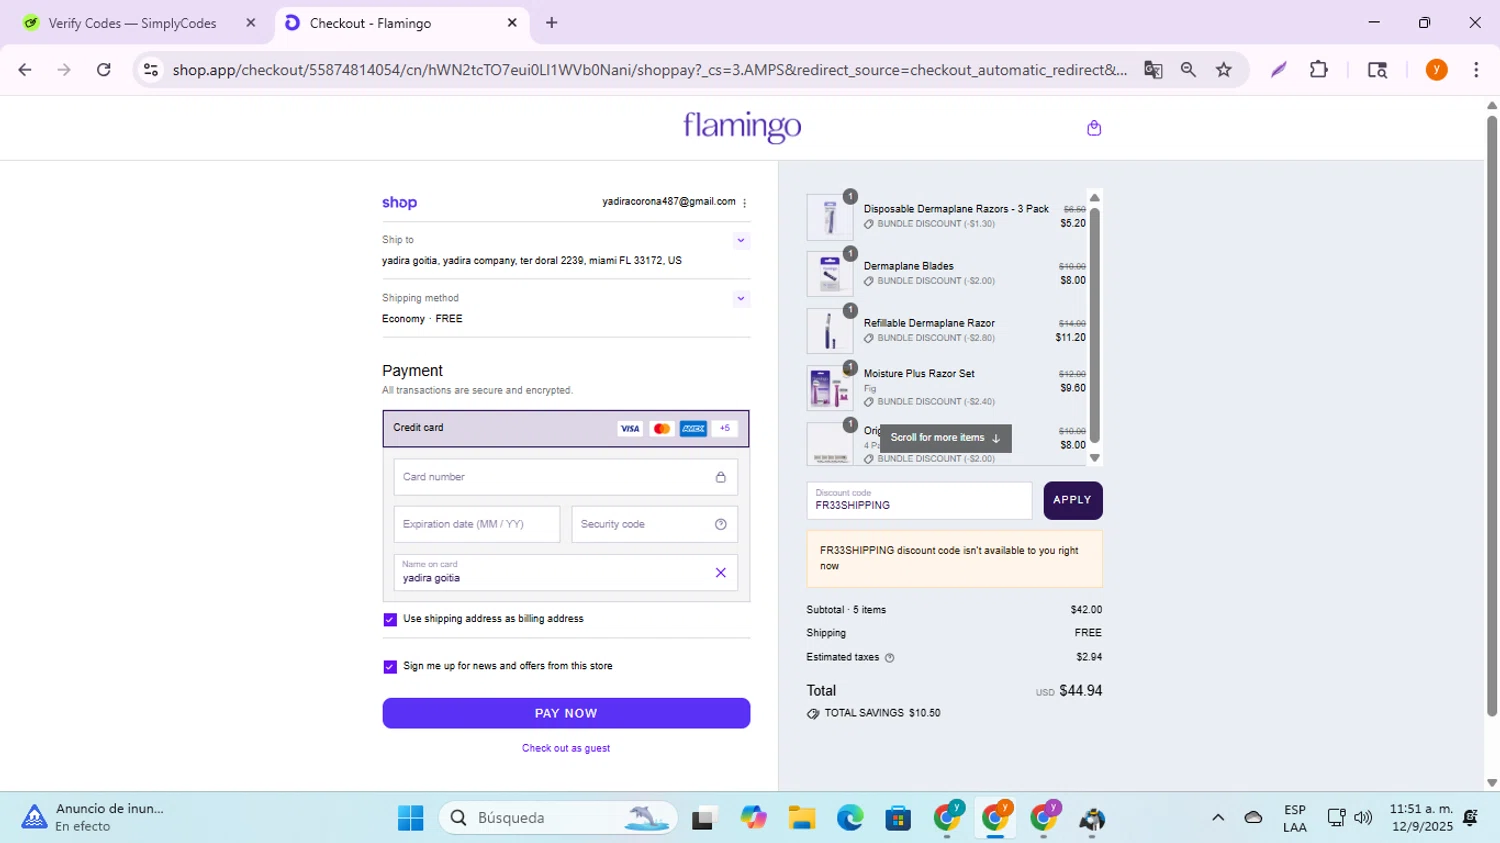Click the American Express logo
1500x843 pixels.
tap(693, 429)
